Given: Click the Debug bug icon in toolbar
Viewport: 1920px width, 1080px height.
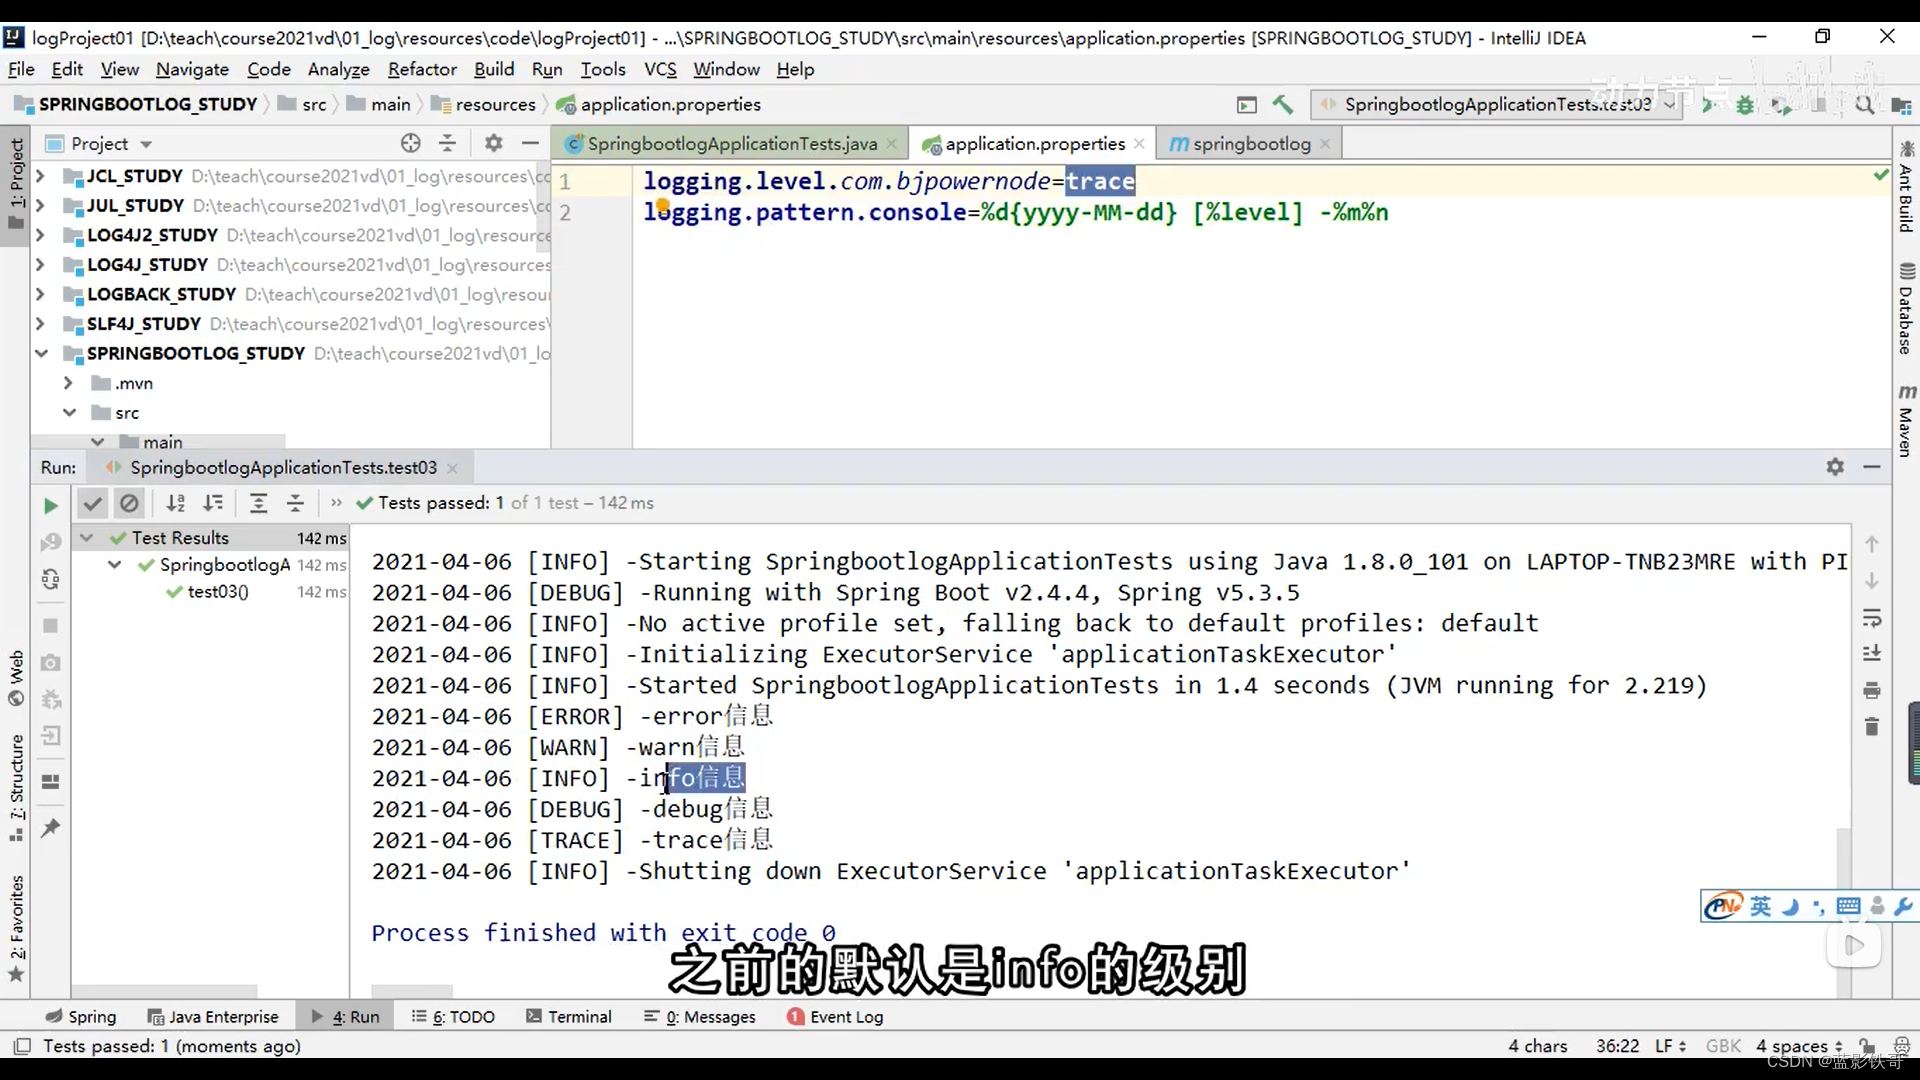Looking at the screenshot, I should pyautogui.click(x=1745, y=105).
